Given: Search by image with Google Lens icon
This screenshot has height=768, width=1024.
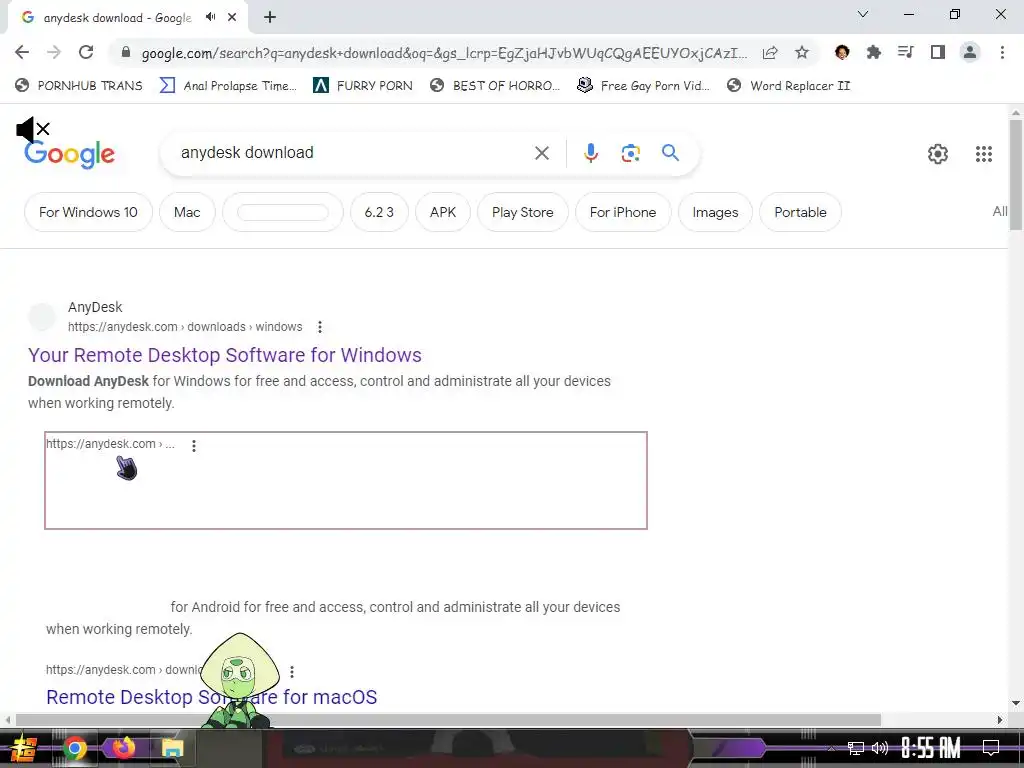Looking at the screenshot, I should (x=631, y=153).
